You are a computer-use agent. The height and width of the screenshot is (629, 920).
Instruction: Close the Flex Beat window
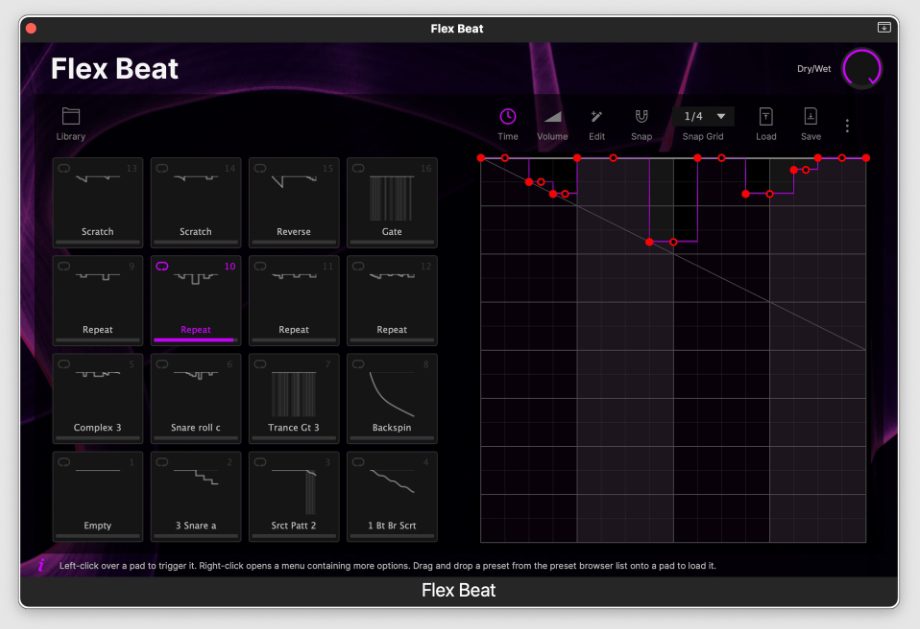[31, 28]
